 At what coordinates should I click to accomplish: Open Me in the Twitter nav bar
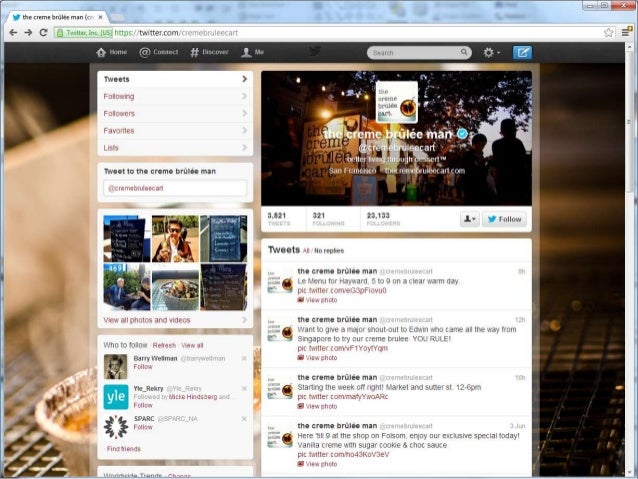[253, 52]
